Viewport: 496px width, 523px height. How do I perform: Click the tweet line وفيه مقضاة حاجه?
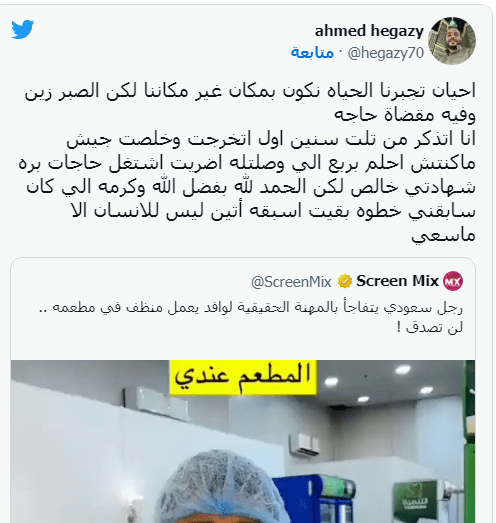tap(405, 115)
